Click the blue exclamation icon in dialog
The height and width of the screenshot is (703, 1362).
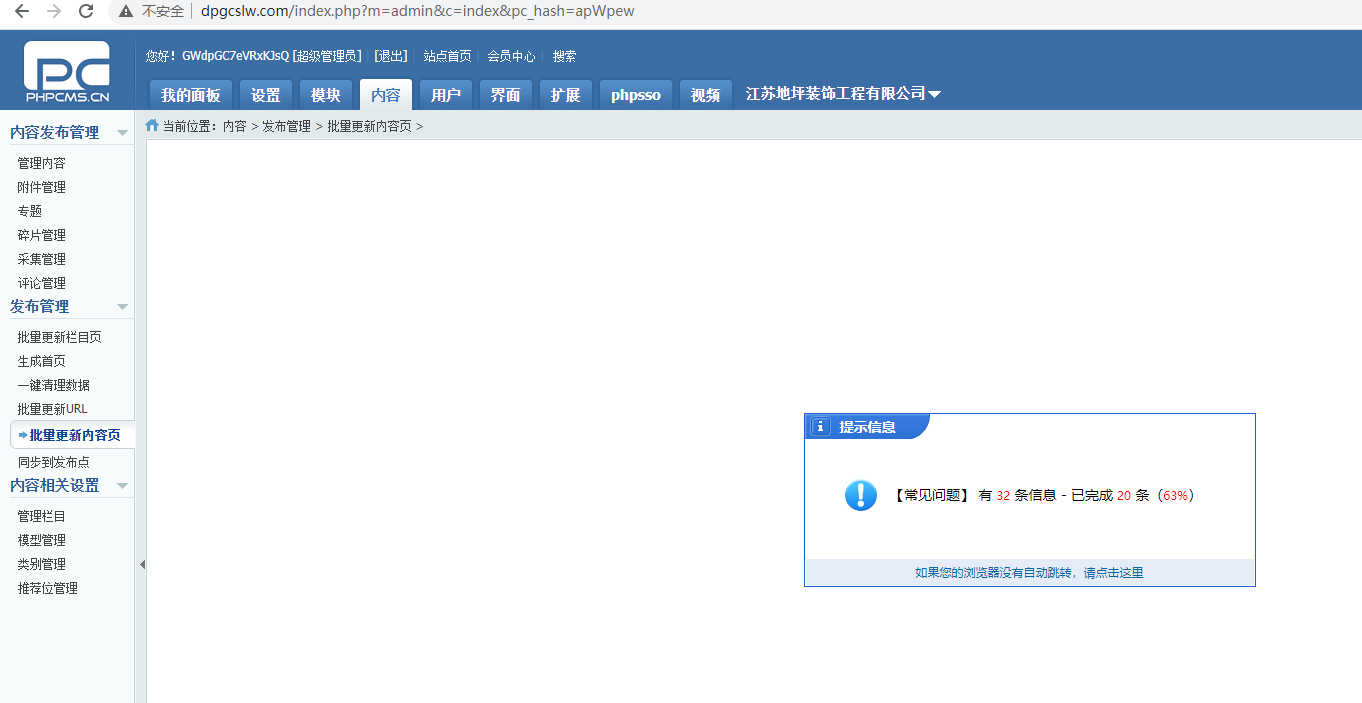(x=860, y=495)
